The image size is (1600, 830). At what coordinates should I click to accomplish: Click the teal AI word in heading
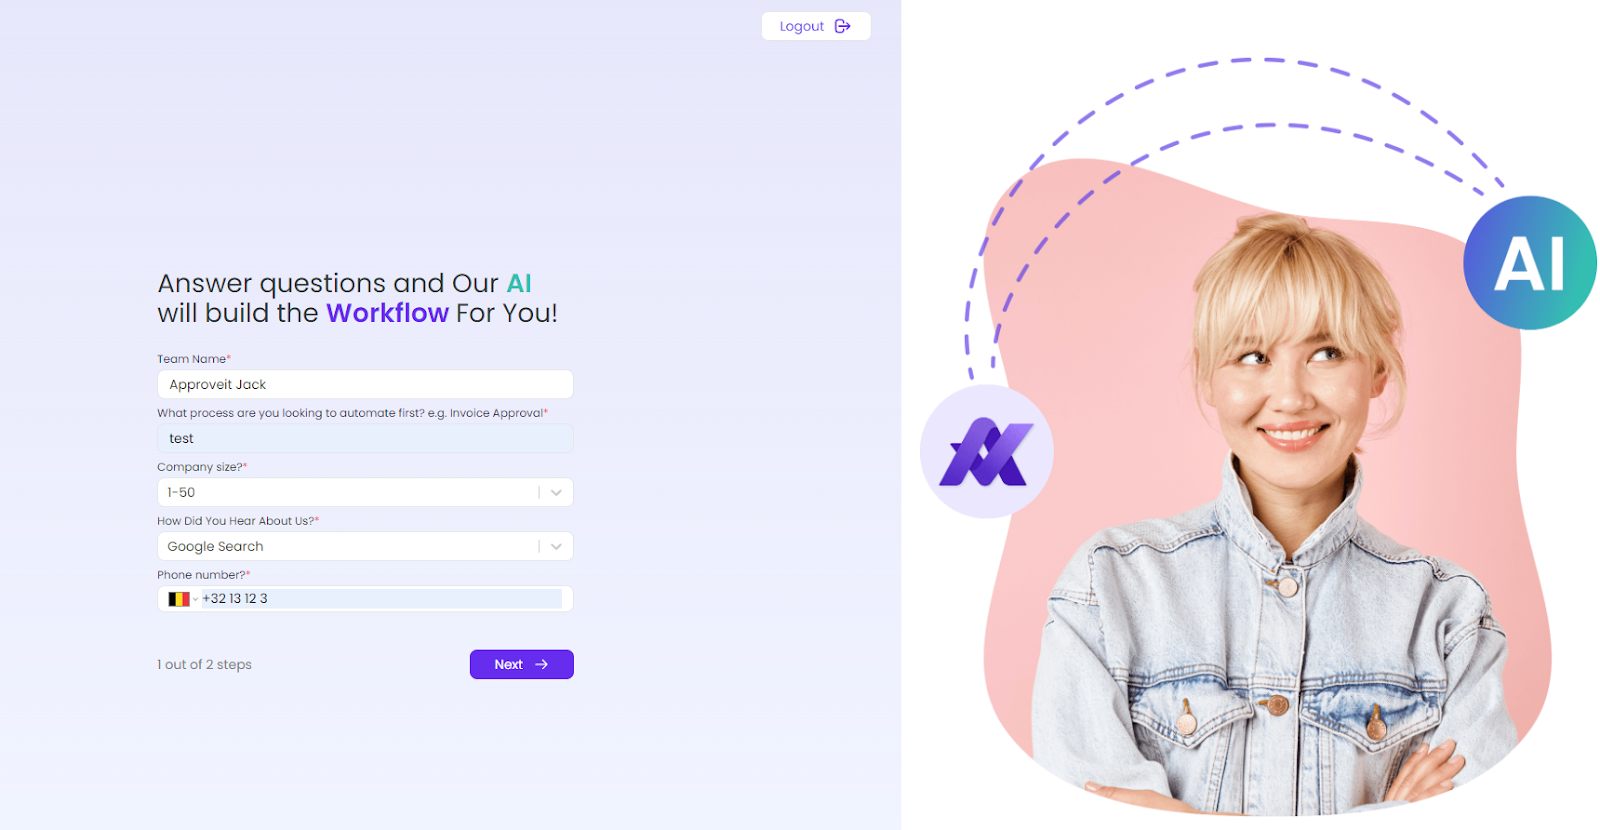click(519, 283)
